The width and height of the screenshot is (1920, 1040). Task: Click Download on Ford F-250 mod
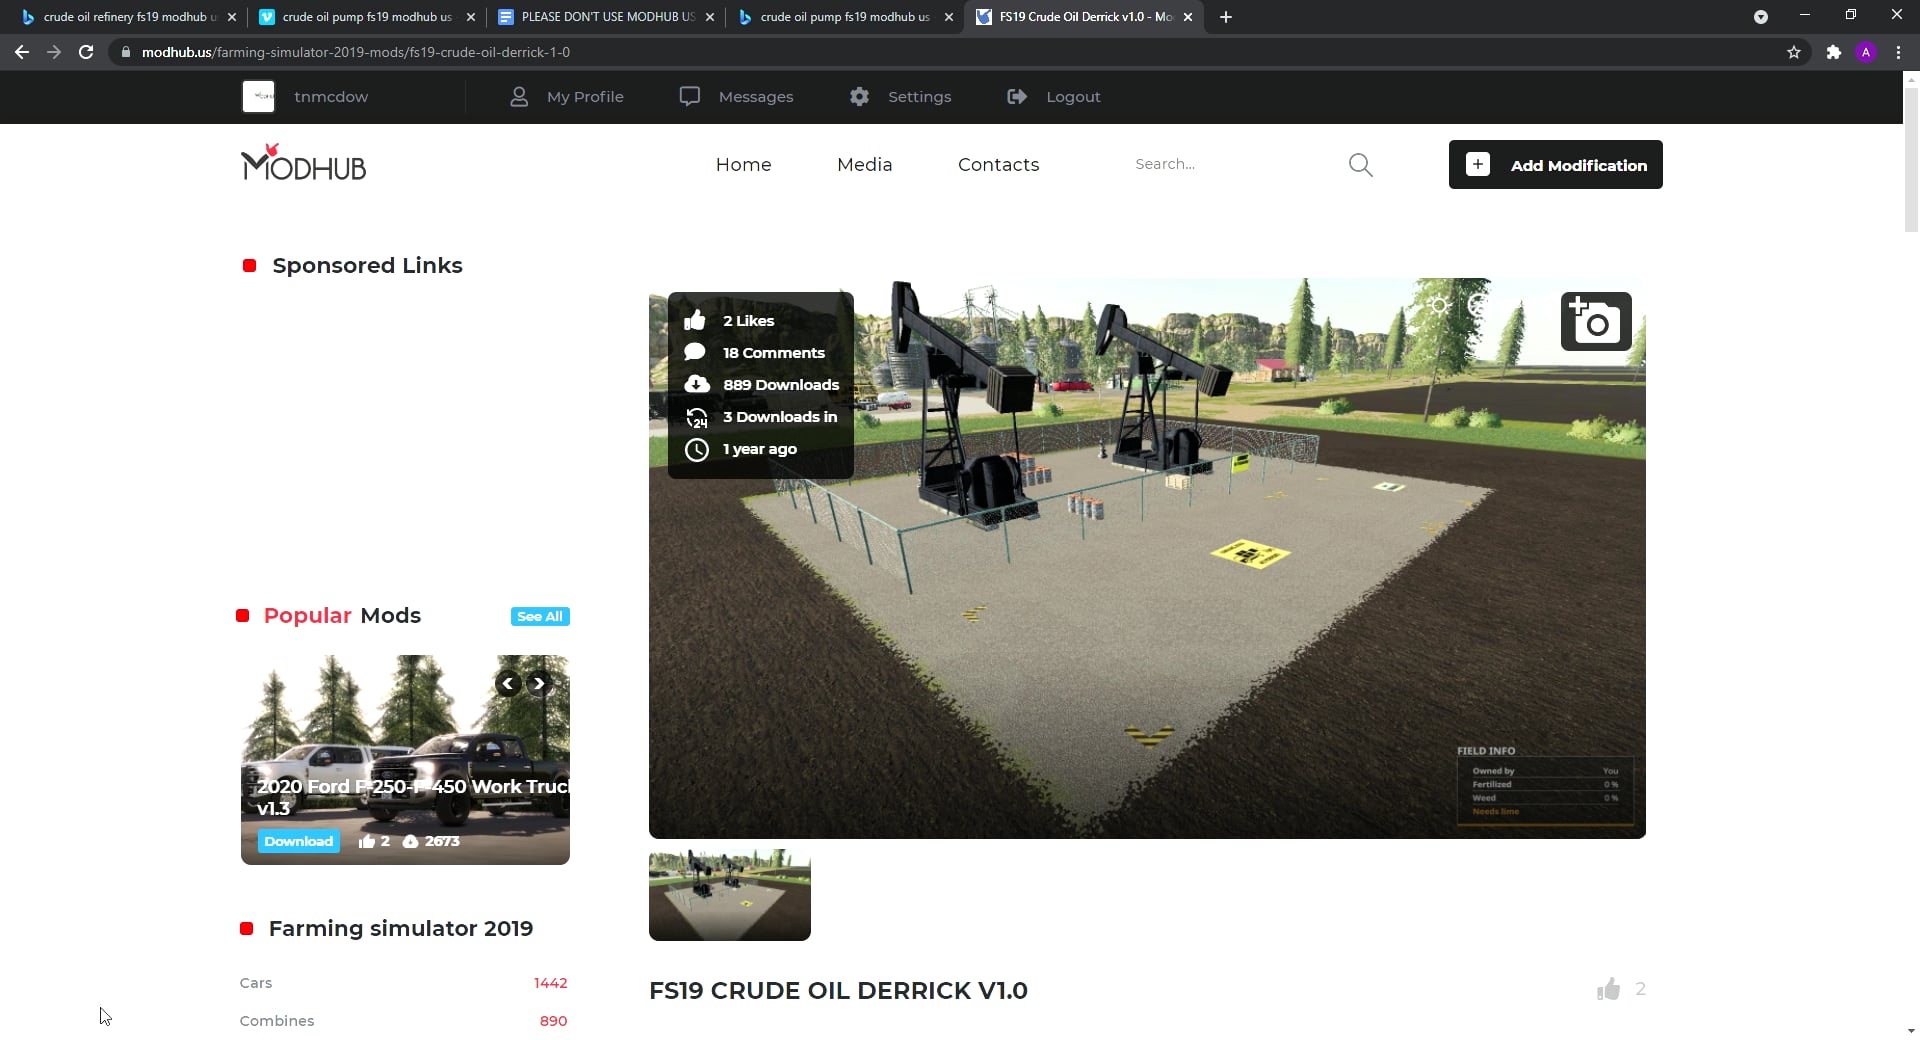pyautogui.click(x=298, y=842)
